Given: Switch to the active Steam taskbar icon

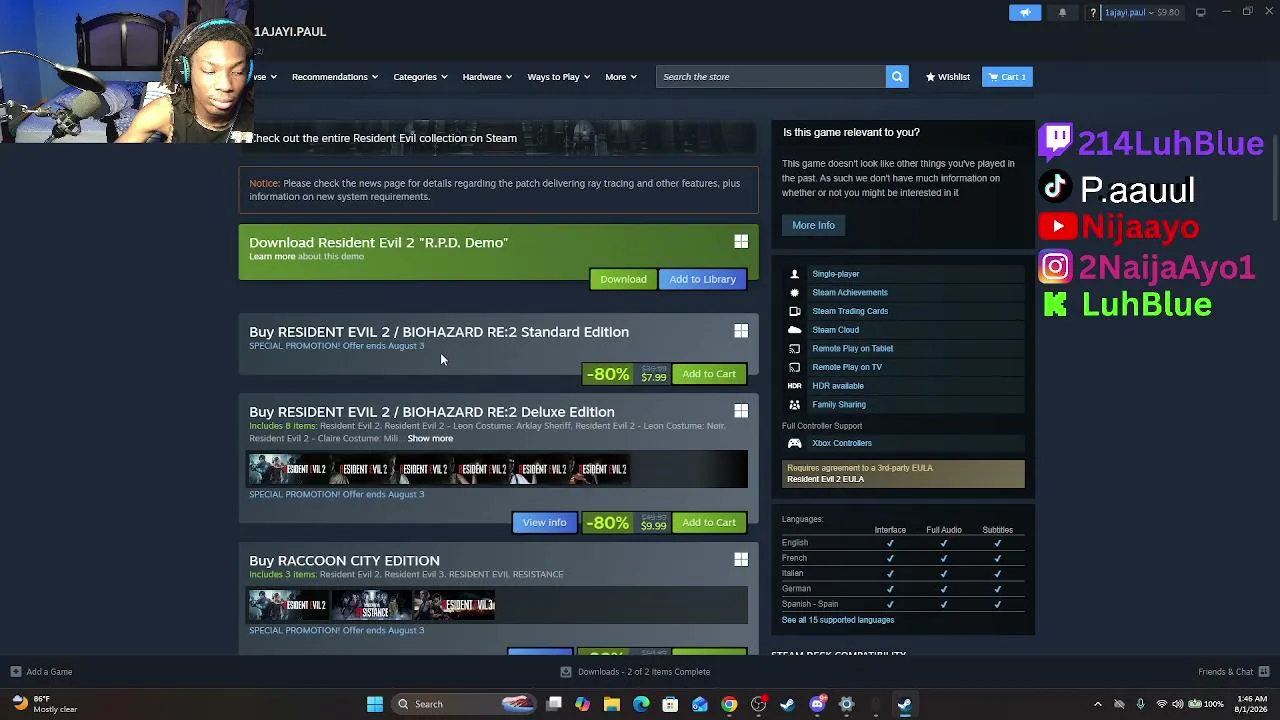Looking at the screenshot, I should pos(905,704).
